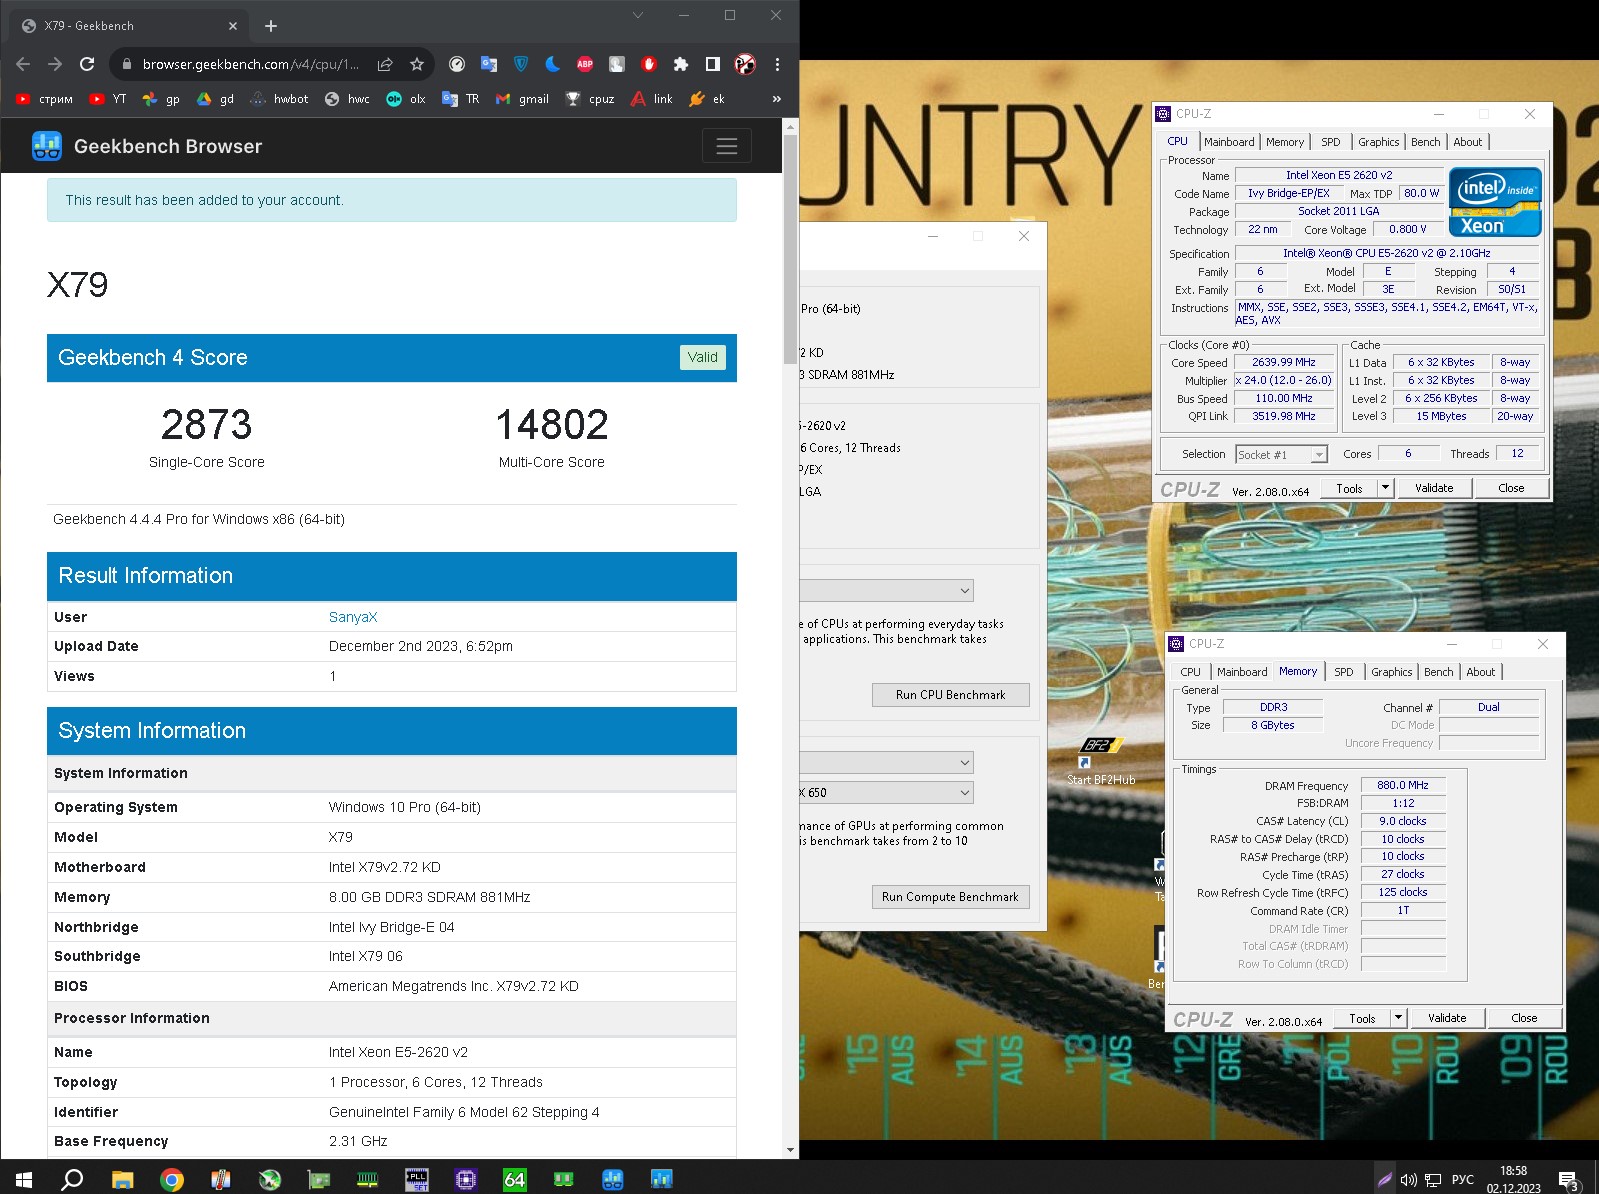Bookmark this page with the star icon
1599x1194 pixels.
pyautogui.click(x=417, y=64)
